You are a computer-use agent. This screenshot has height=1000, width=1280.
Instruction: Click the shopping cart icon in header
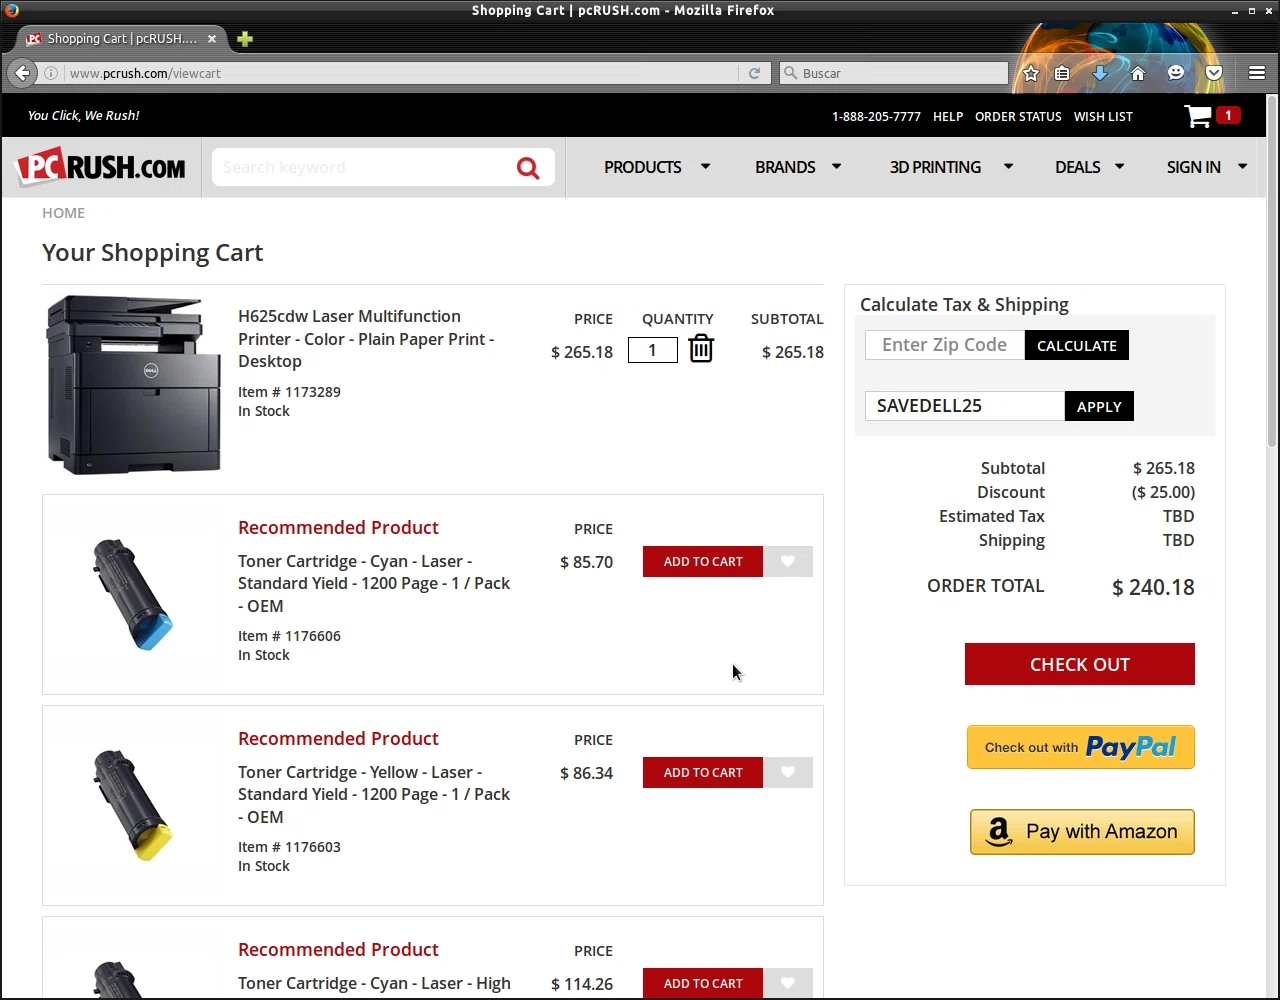pyautogui.click(x=1198, y=116)
